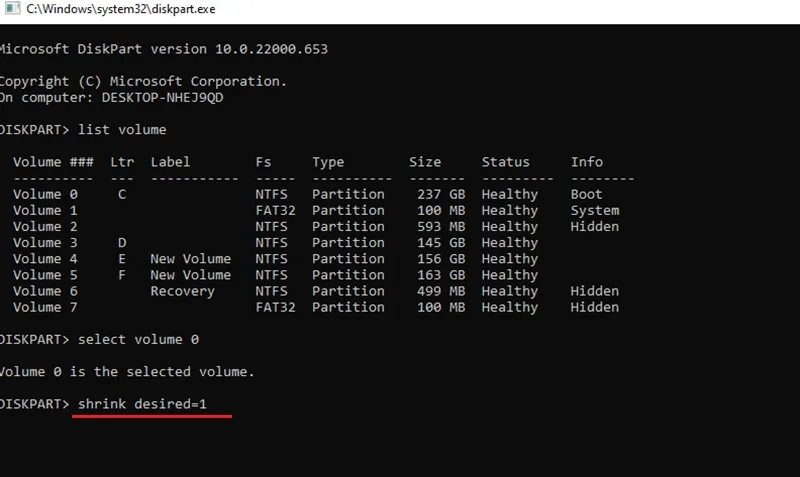Click 'Volume 0' in the volume list
Viewport: 800px width, 477px height.
point(45,194)
